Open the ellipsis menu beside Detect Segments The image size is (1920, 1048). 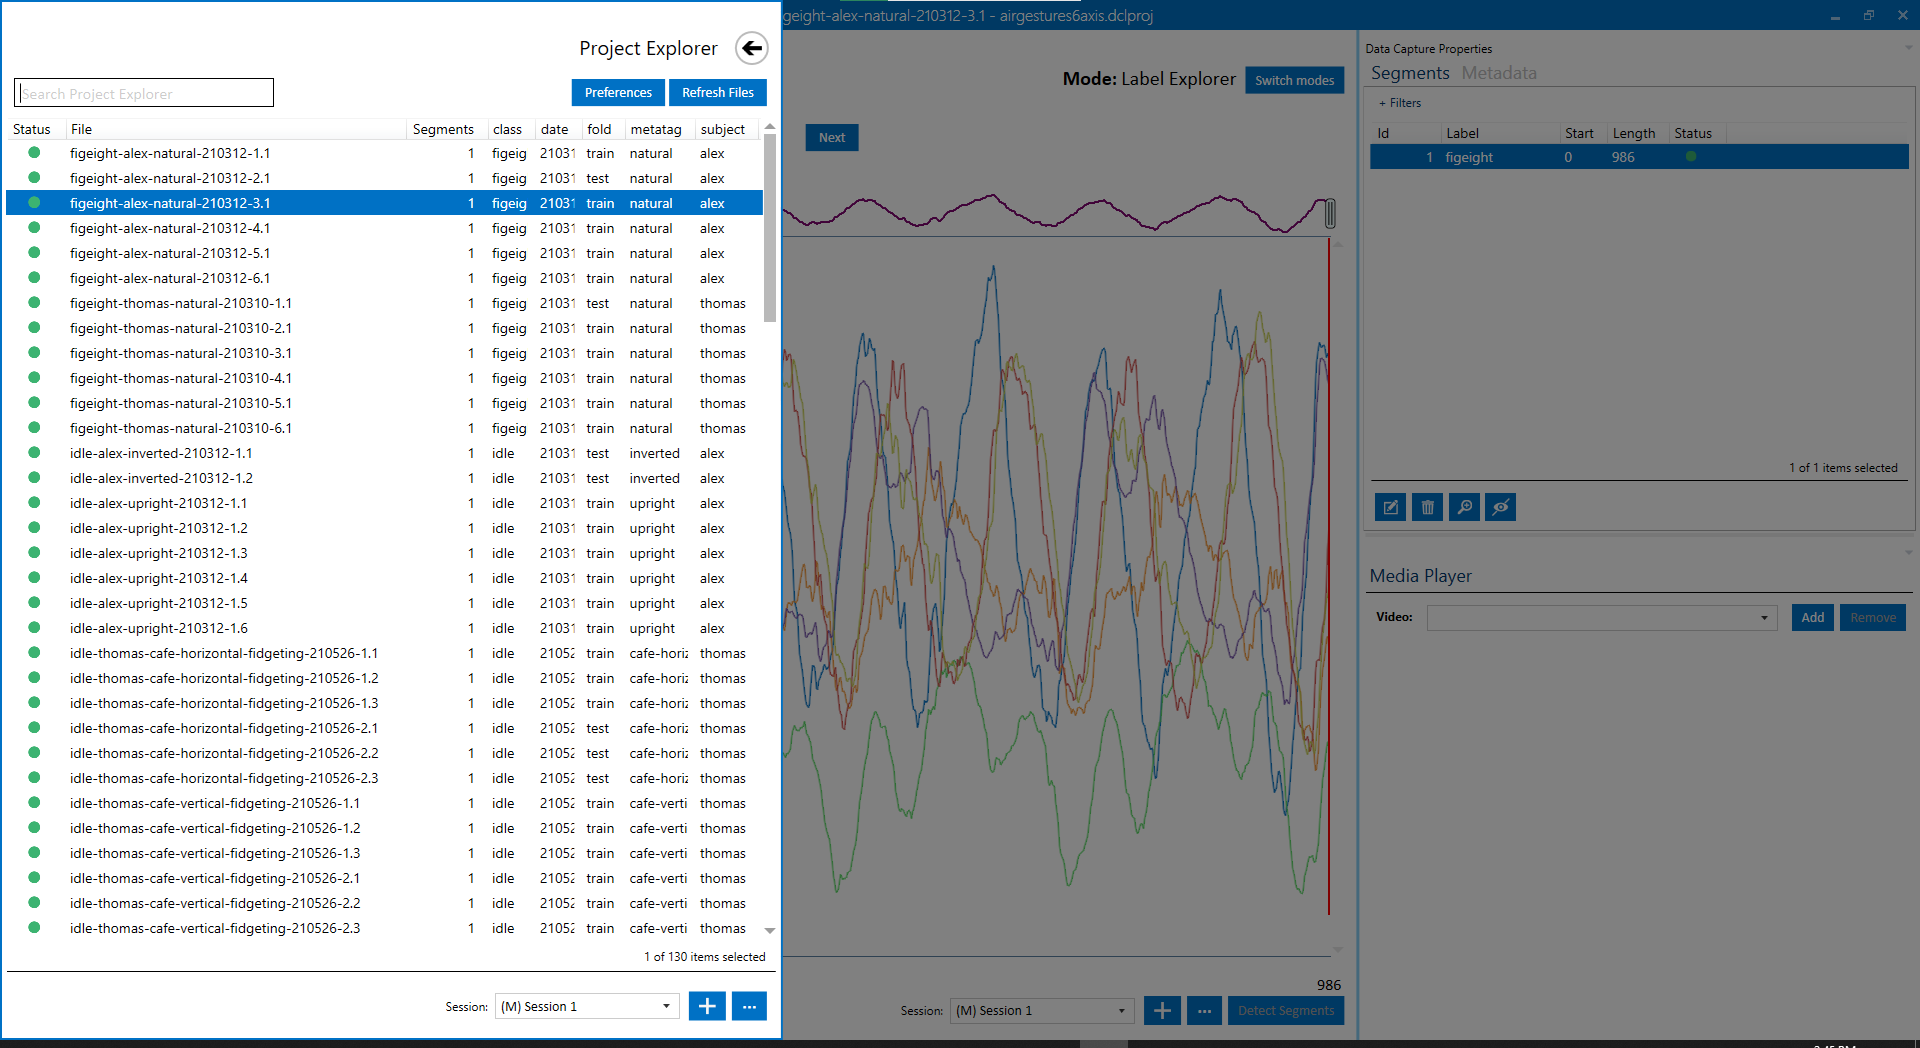[x=1204, y=1010]
